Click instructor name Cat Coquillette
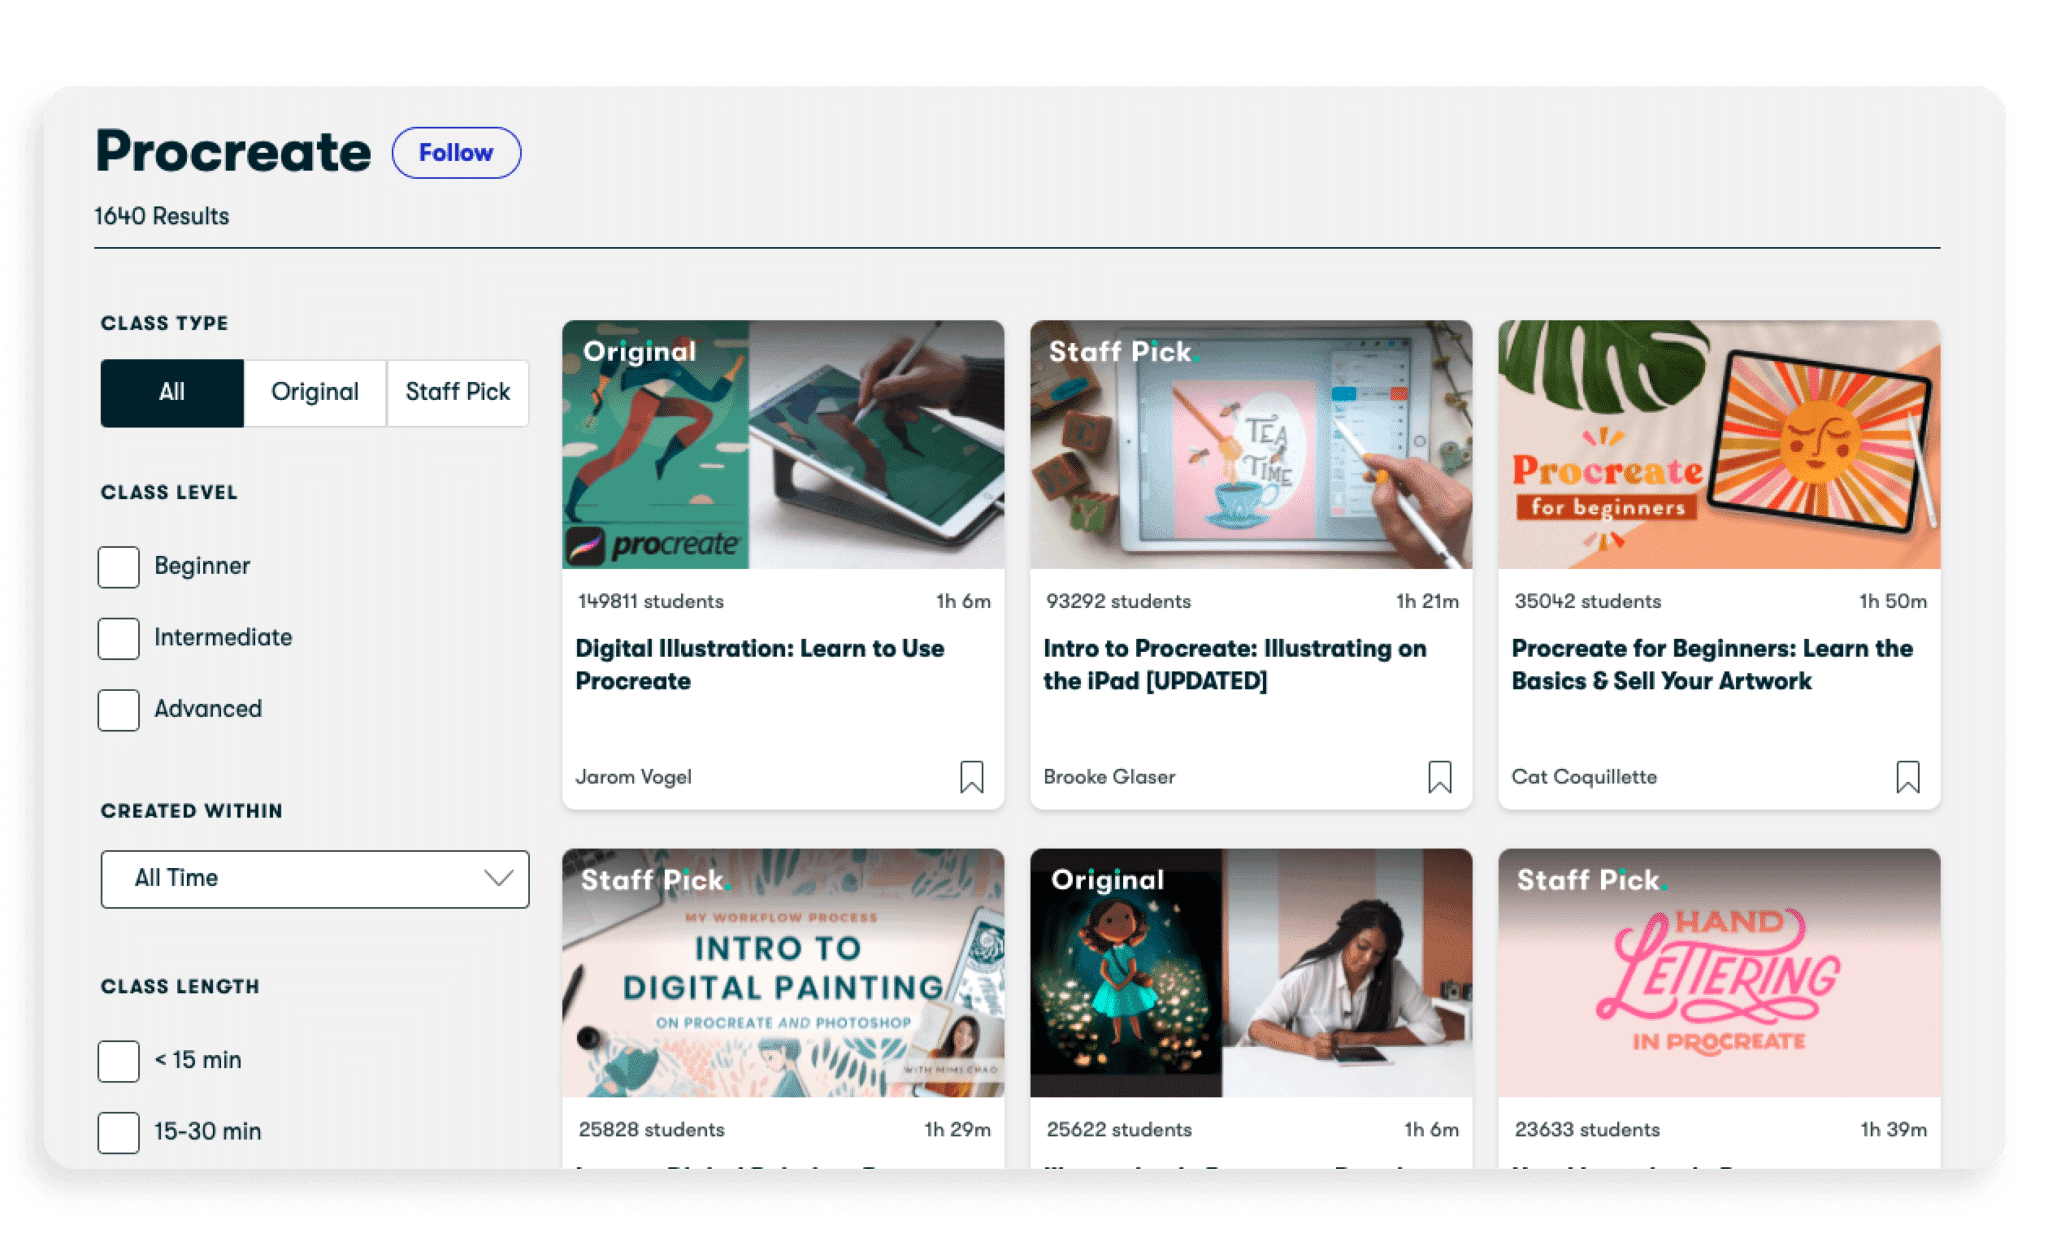This screenshot has height=1255, width=2048. tap(1583, 777)
